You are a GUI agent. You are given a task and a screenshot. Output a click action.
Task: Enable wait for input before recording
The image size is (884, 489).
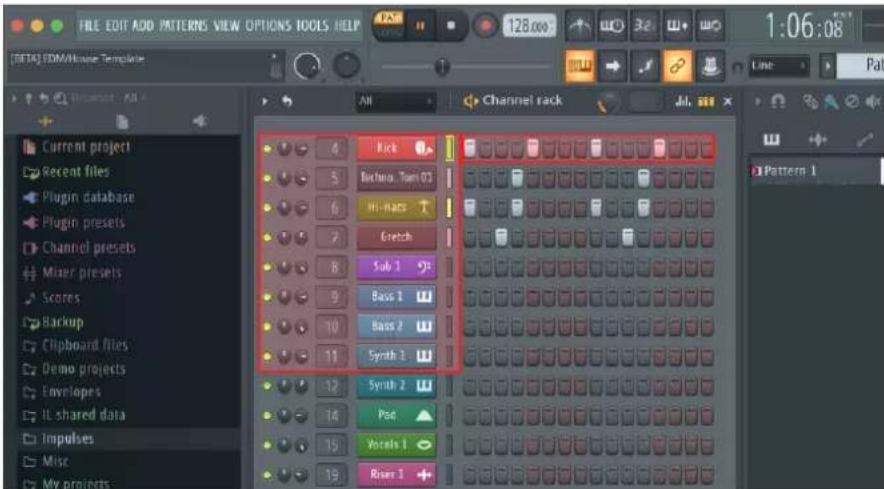coord(611,25)
